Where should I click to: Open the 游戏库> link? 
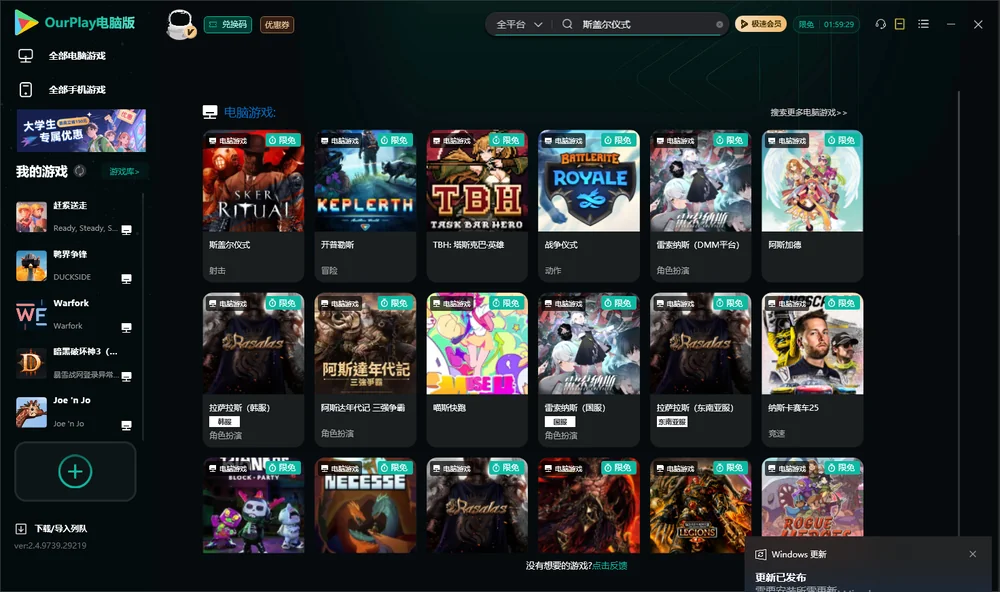124,172
